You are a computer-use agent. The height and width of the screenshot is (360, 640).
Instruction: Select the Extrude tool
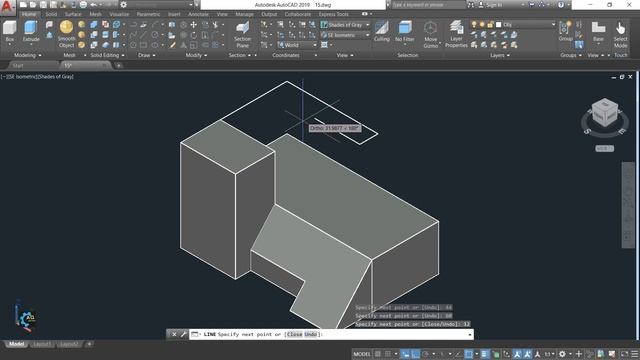pyautogui.click(x=31, y=31)
